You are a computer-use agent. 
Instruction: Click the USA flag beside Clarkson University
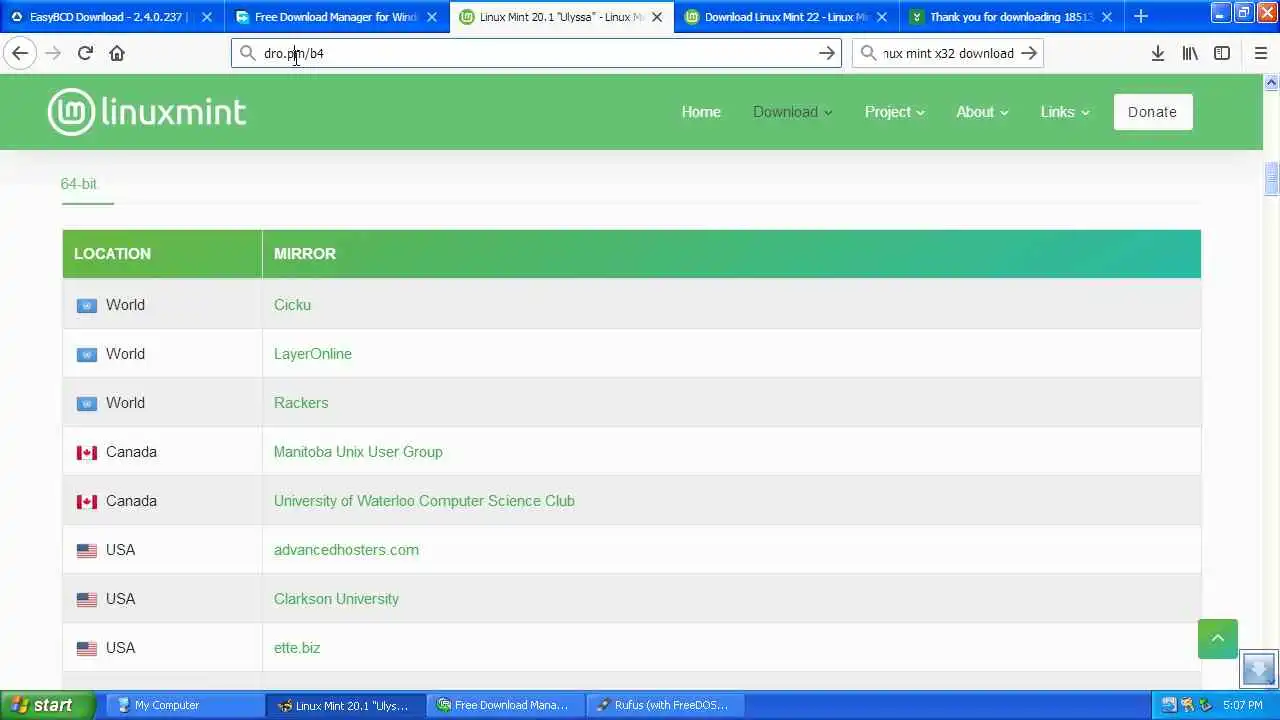tap(87, 599)
